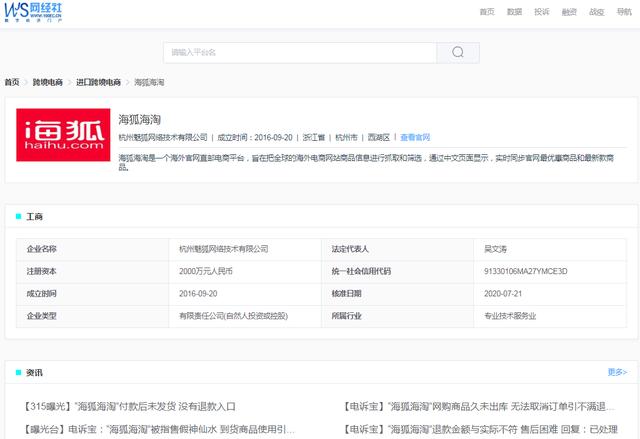Screen dimensions: 640x439
Task: Click 浙江省 in the company info line
Action: pos(314,137)
